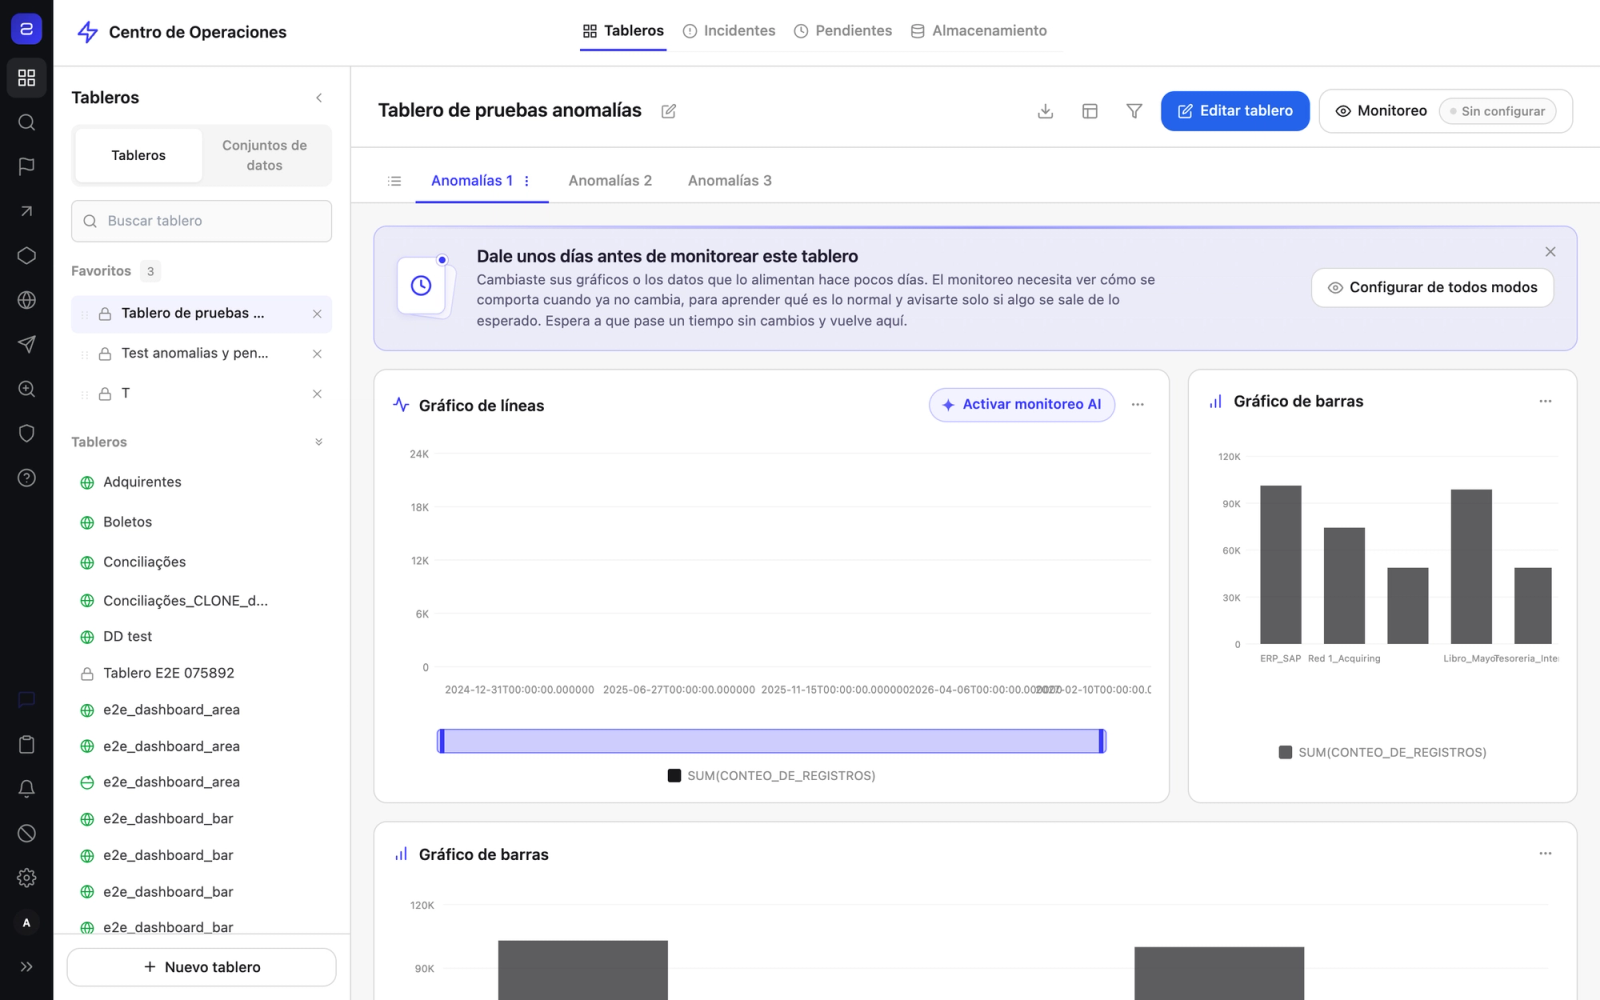Toggle SUM(CONTEO_DE_REGISTROS) legend in right bar chart
The image size is (1600, 1000).
1382,752
